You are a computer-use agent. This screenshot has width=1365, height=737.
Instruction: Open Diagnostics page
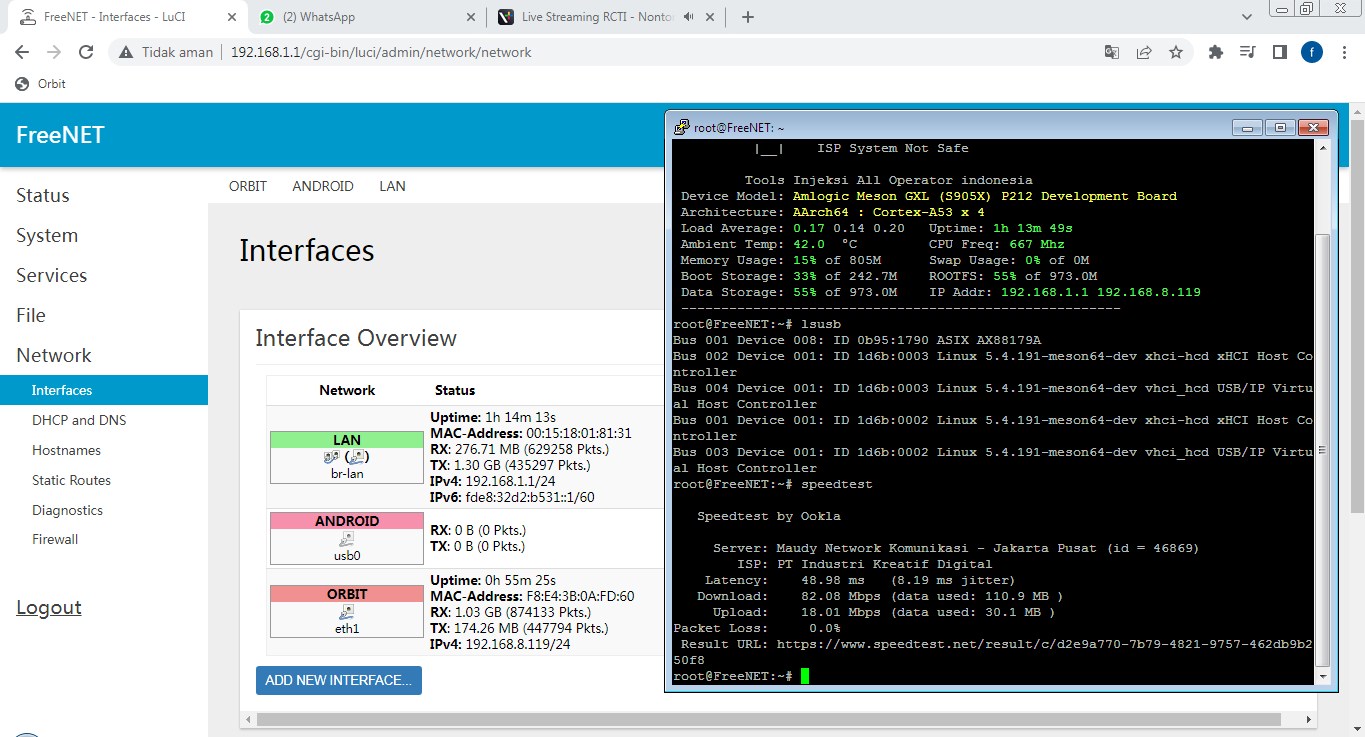(x=67, y=510)
